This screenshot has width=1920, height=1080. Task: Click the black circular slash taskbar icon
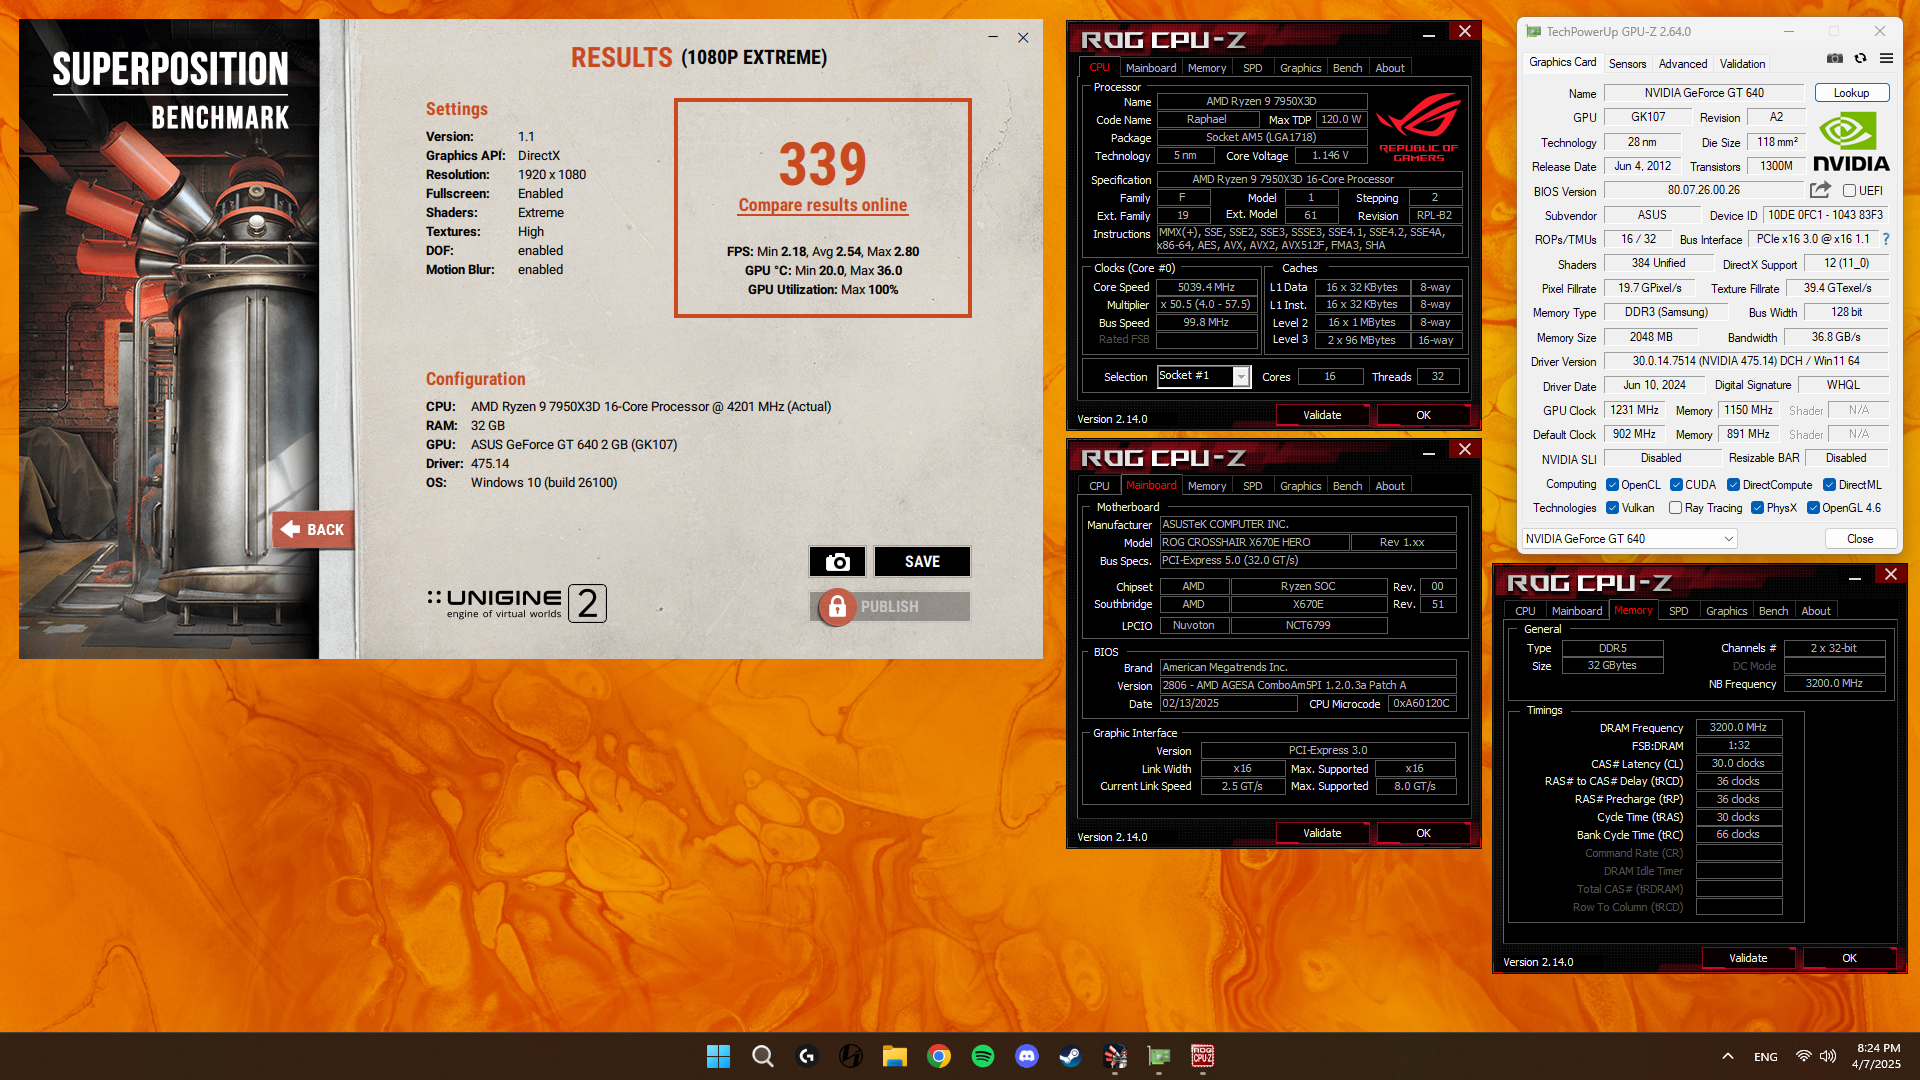(850, 1056)
